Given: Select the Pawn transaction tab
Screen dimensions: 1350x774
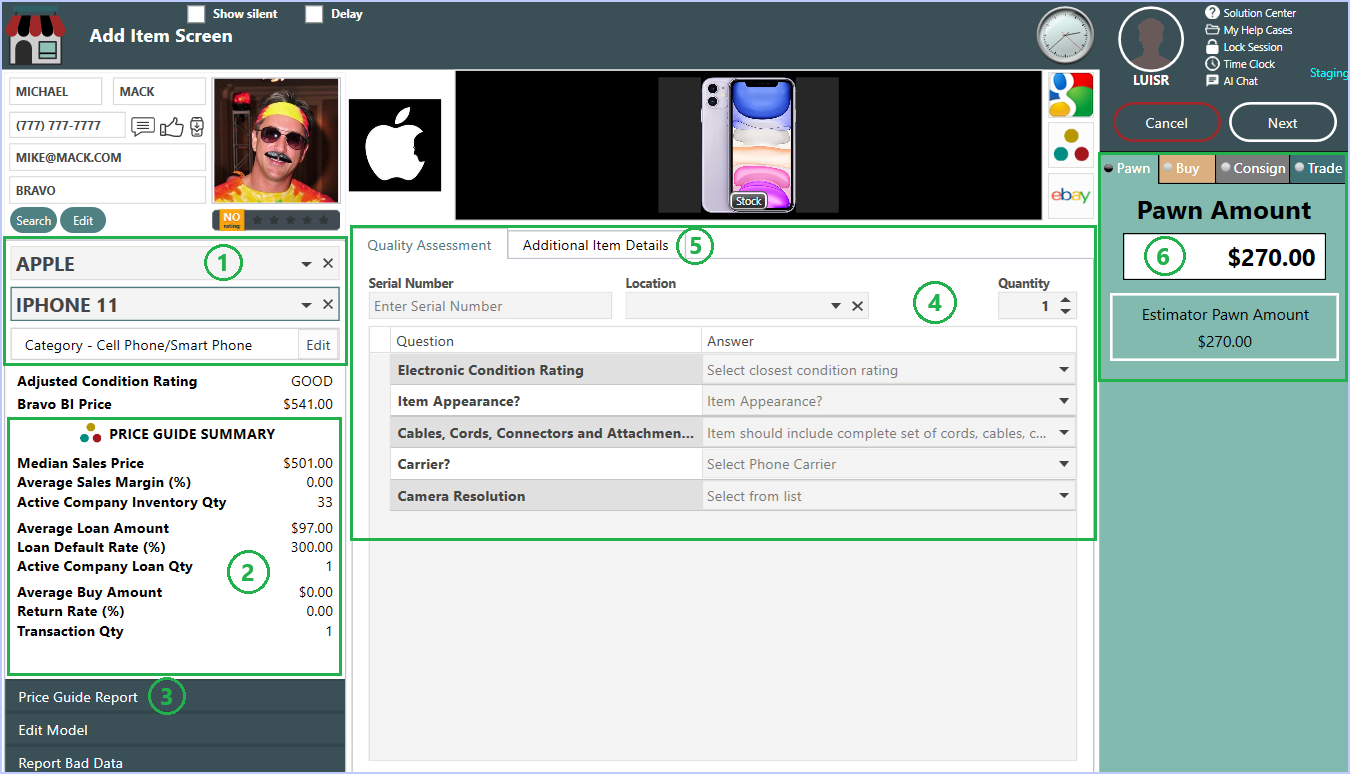Looking at the screenshot, I should pyautogui.click(x=1128, y=169).
